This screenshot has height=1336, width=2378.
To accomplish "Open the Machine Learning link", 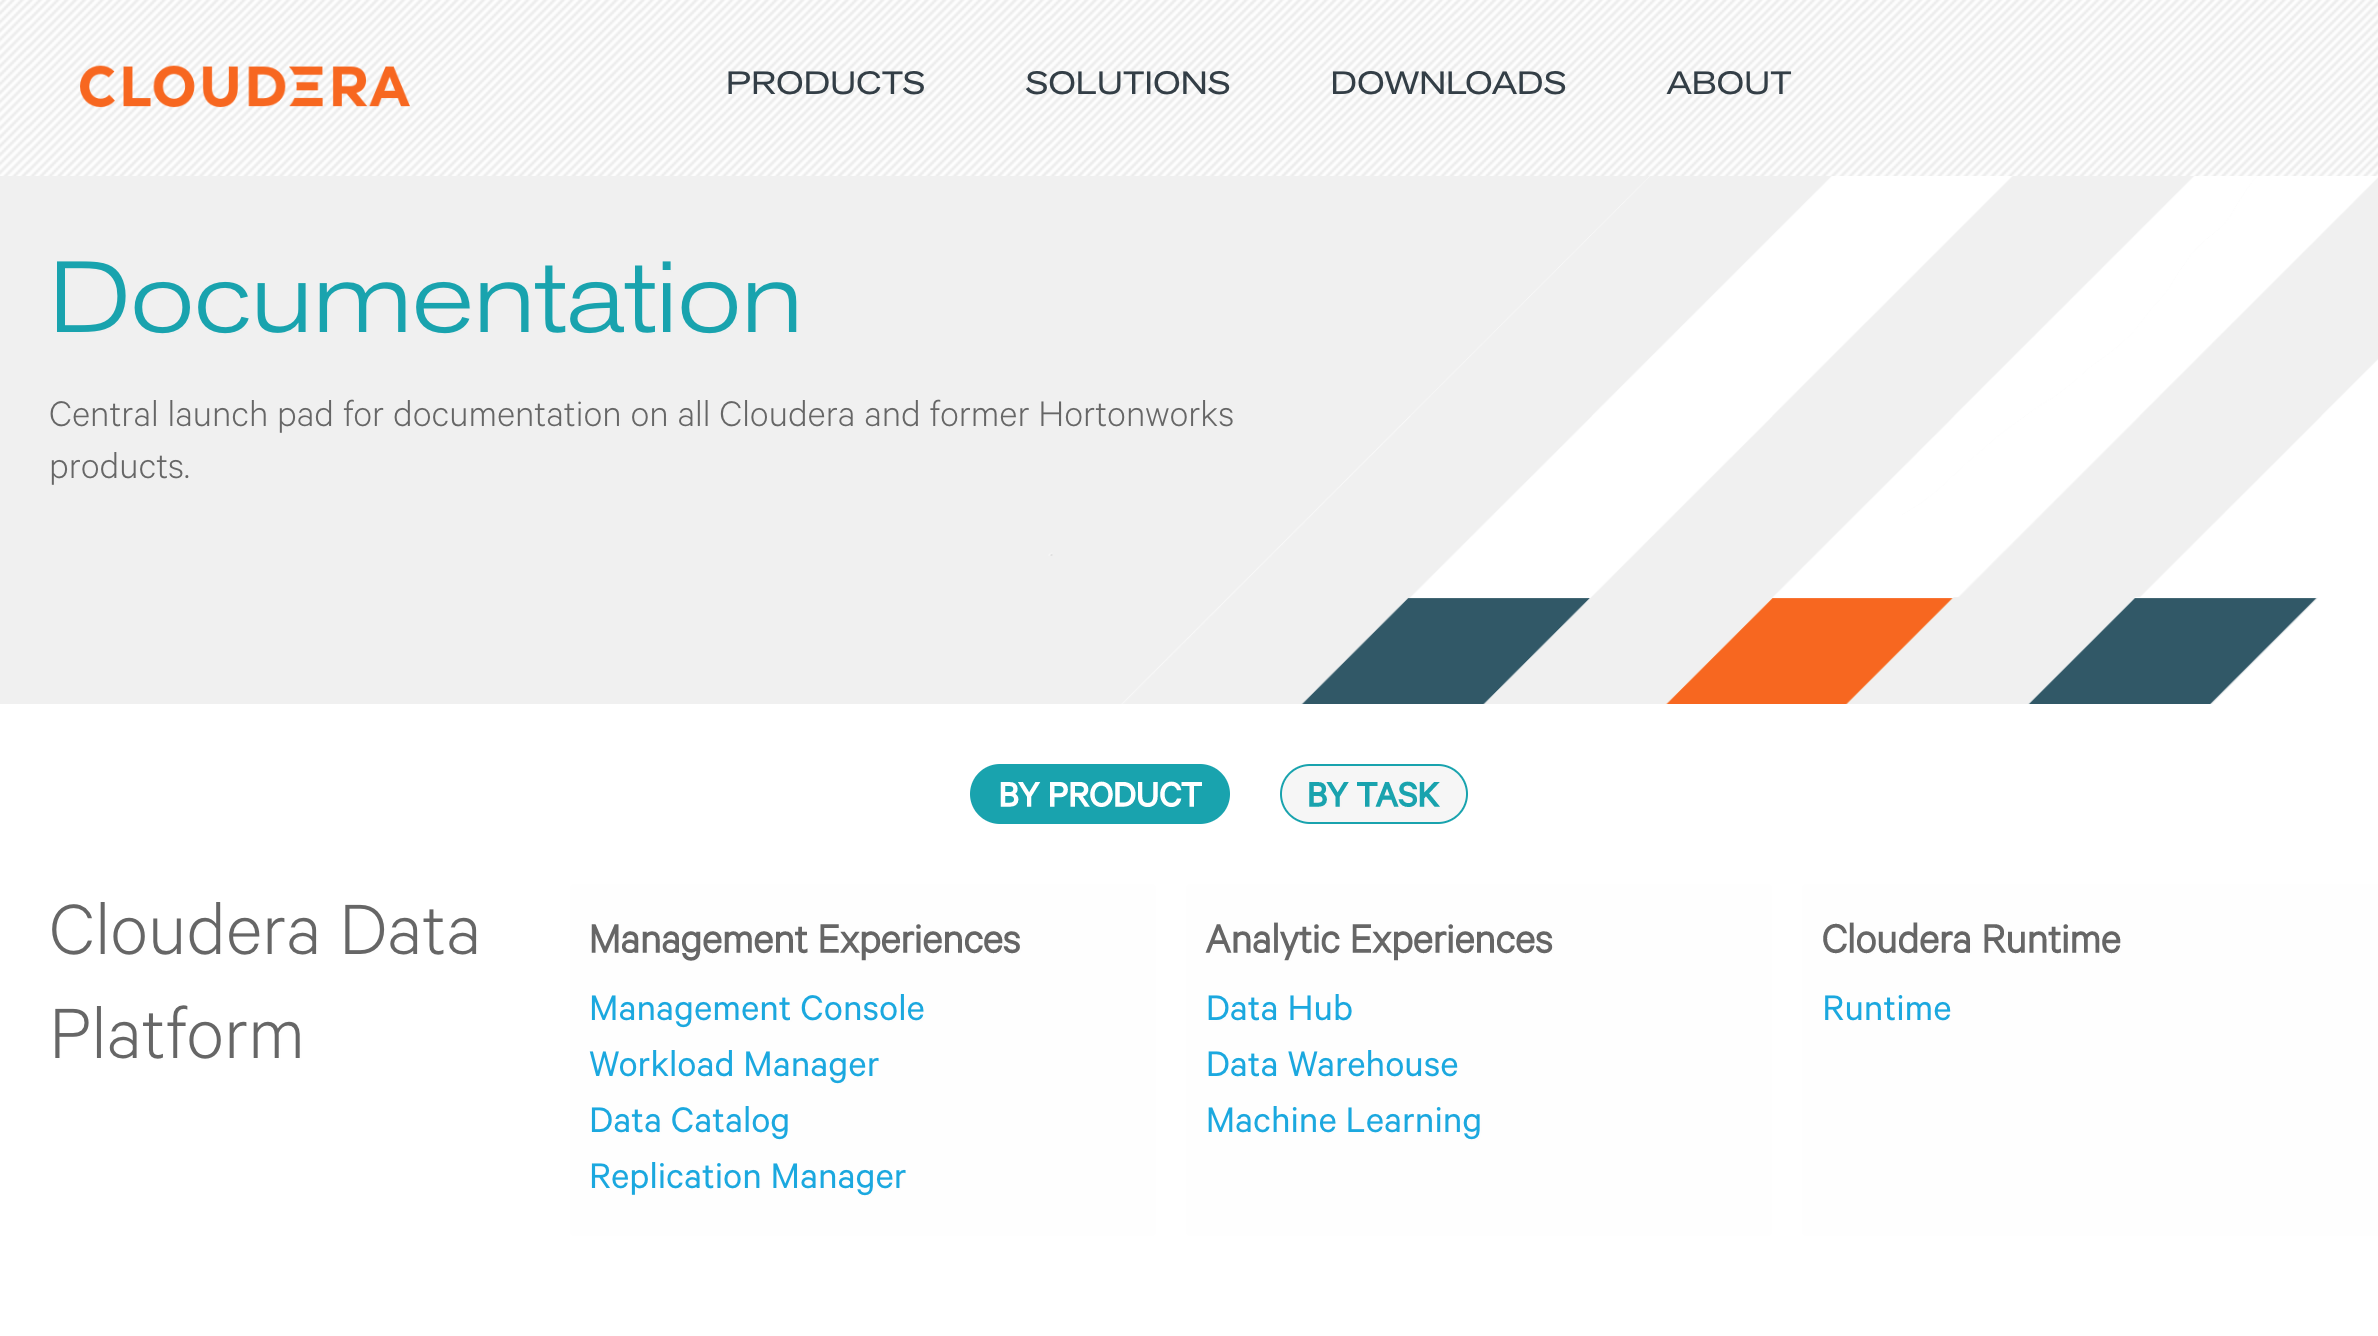I will 1344,1120.
